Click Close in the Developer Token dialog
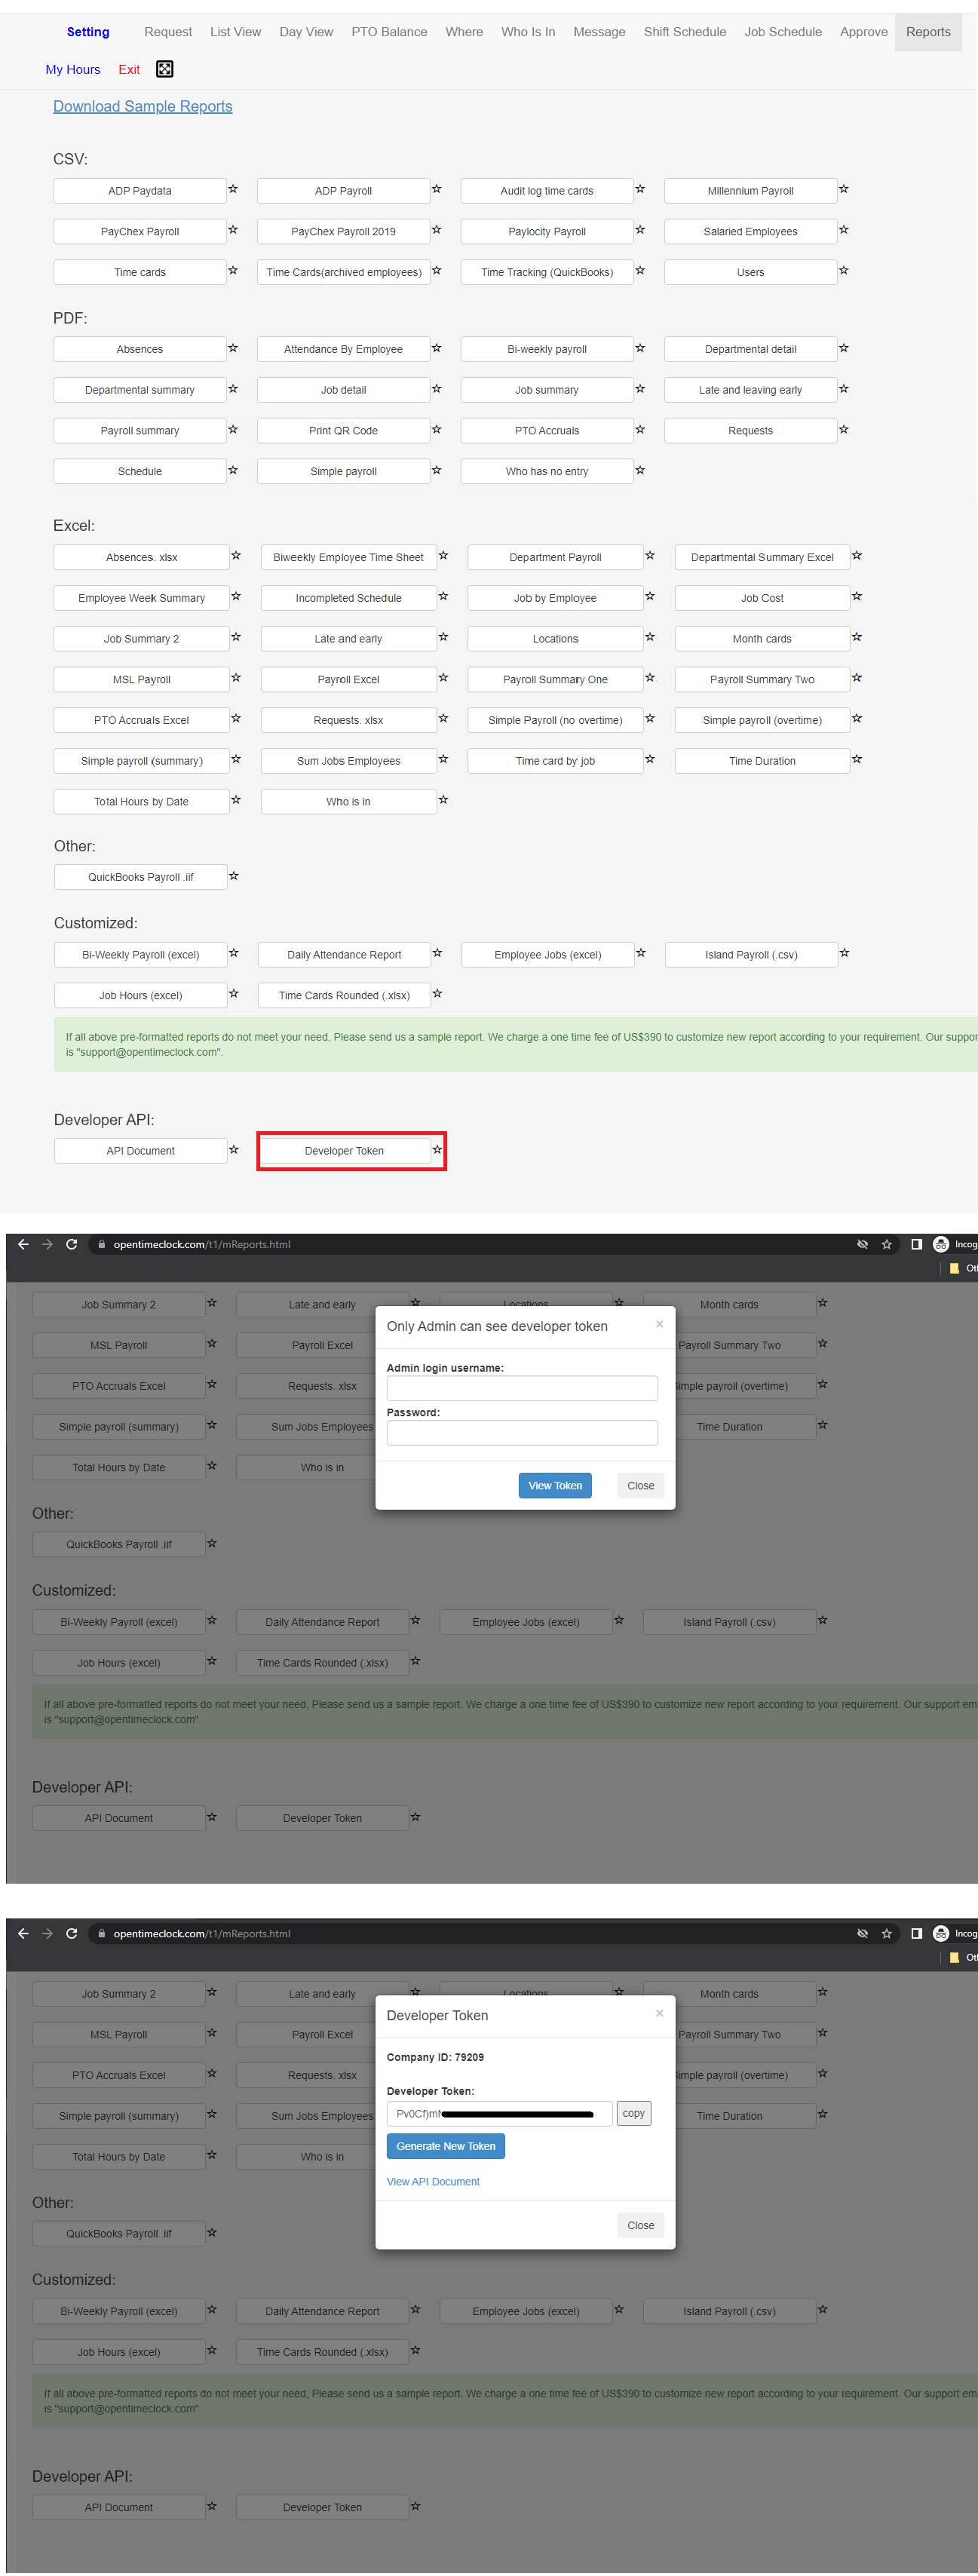The height and width of the screenshot is (2576, 978). (x=641, y=2225)
